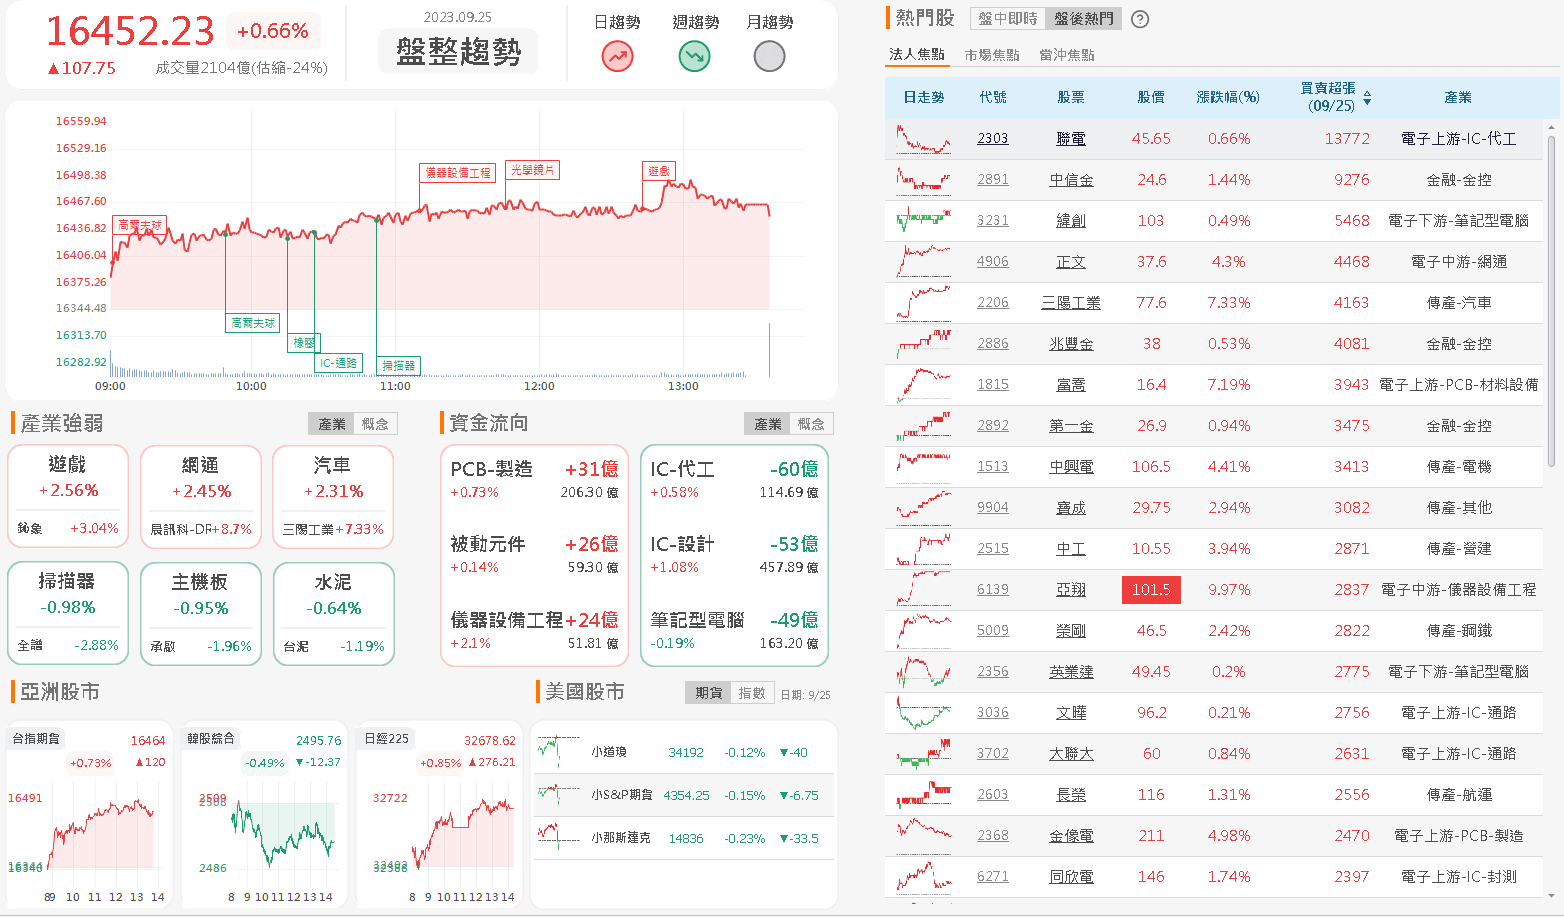Open stock code 2303 link
Image resolution: width=1564 pixels, height=918 pixels.
(x=993, y=139)
